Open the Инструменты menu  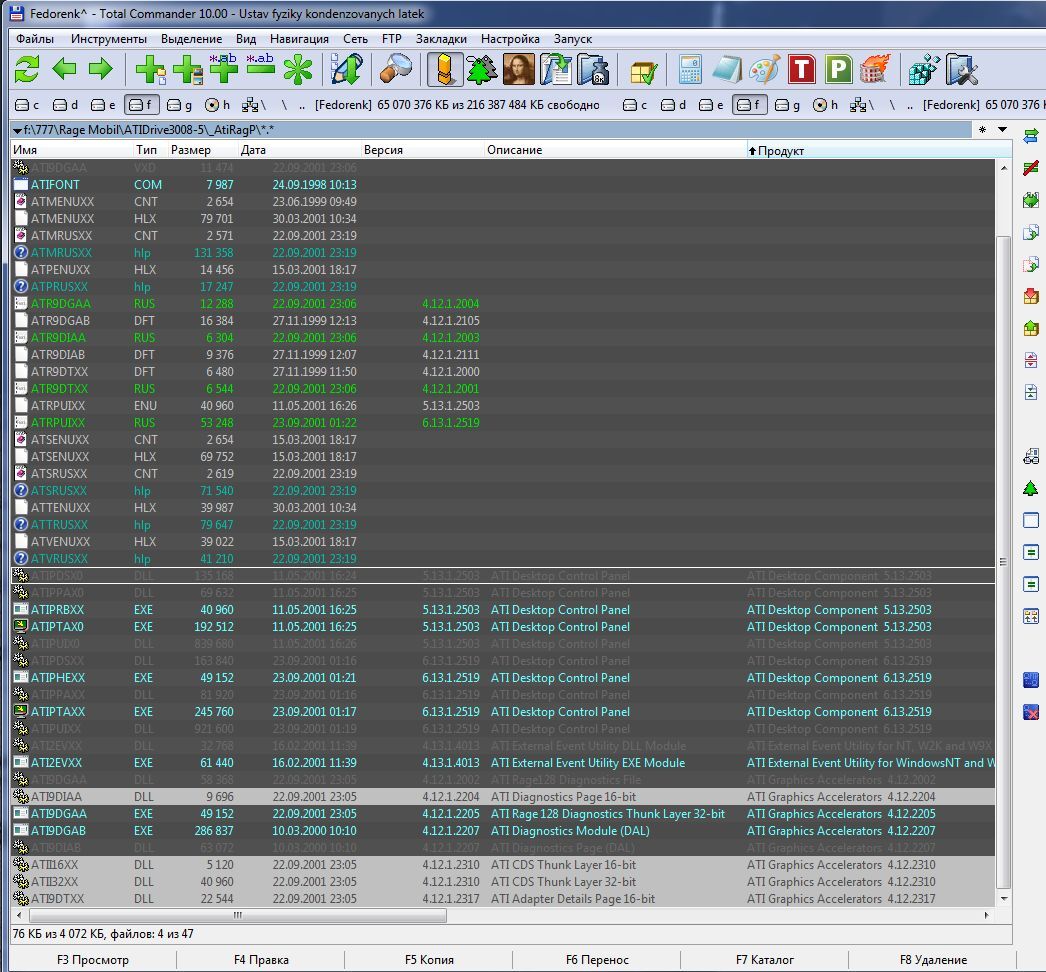(x=109, y=39)
